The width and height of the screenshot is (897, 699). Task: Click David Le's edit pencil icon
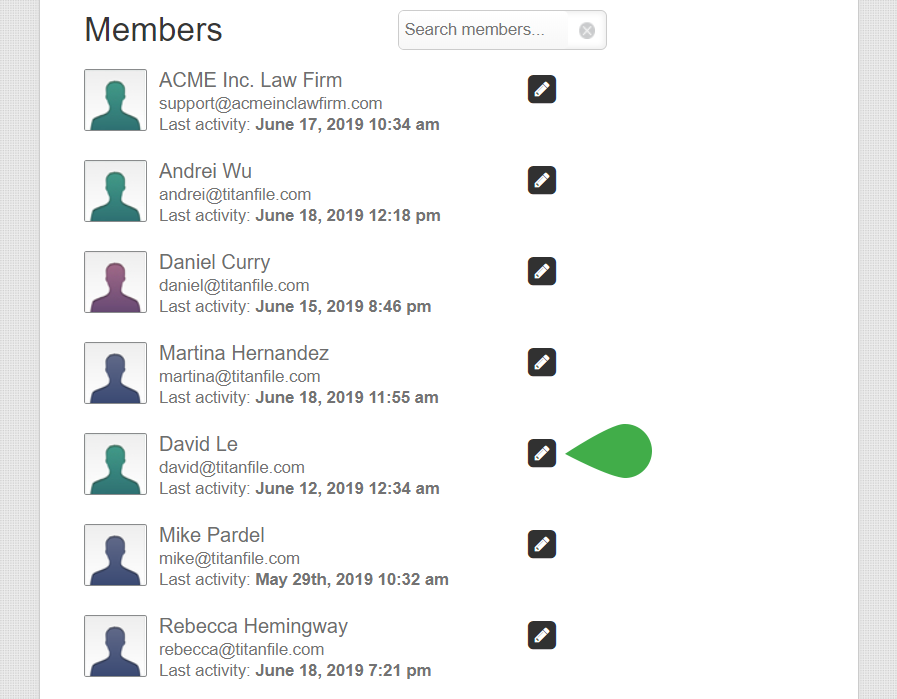tap(542, 453)
